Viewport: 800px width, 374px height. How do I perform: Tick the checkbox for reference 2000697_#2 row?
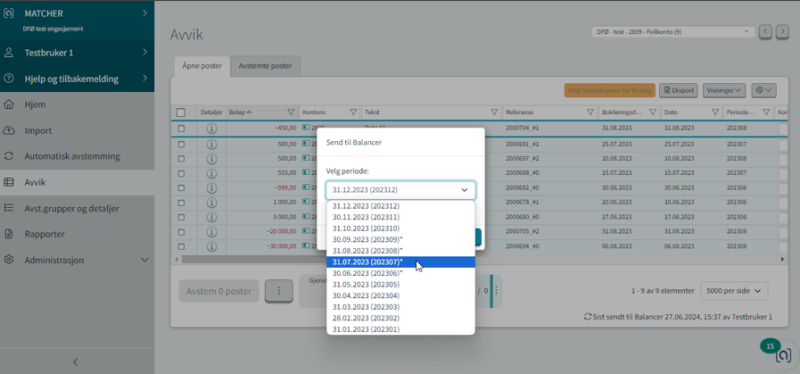(x=181, y=158)
